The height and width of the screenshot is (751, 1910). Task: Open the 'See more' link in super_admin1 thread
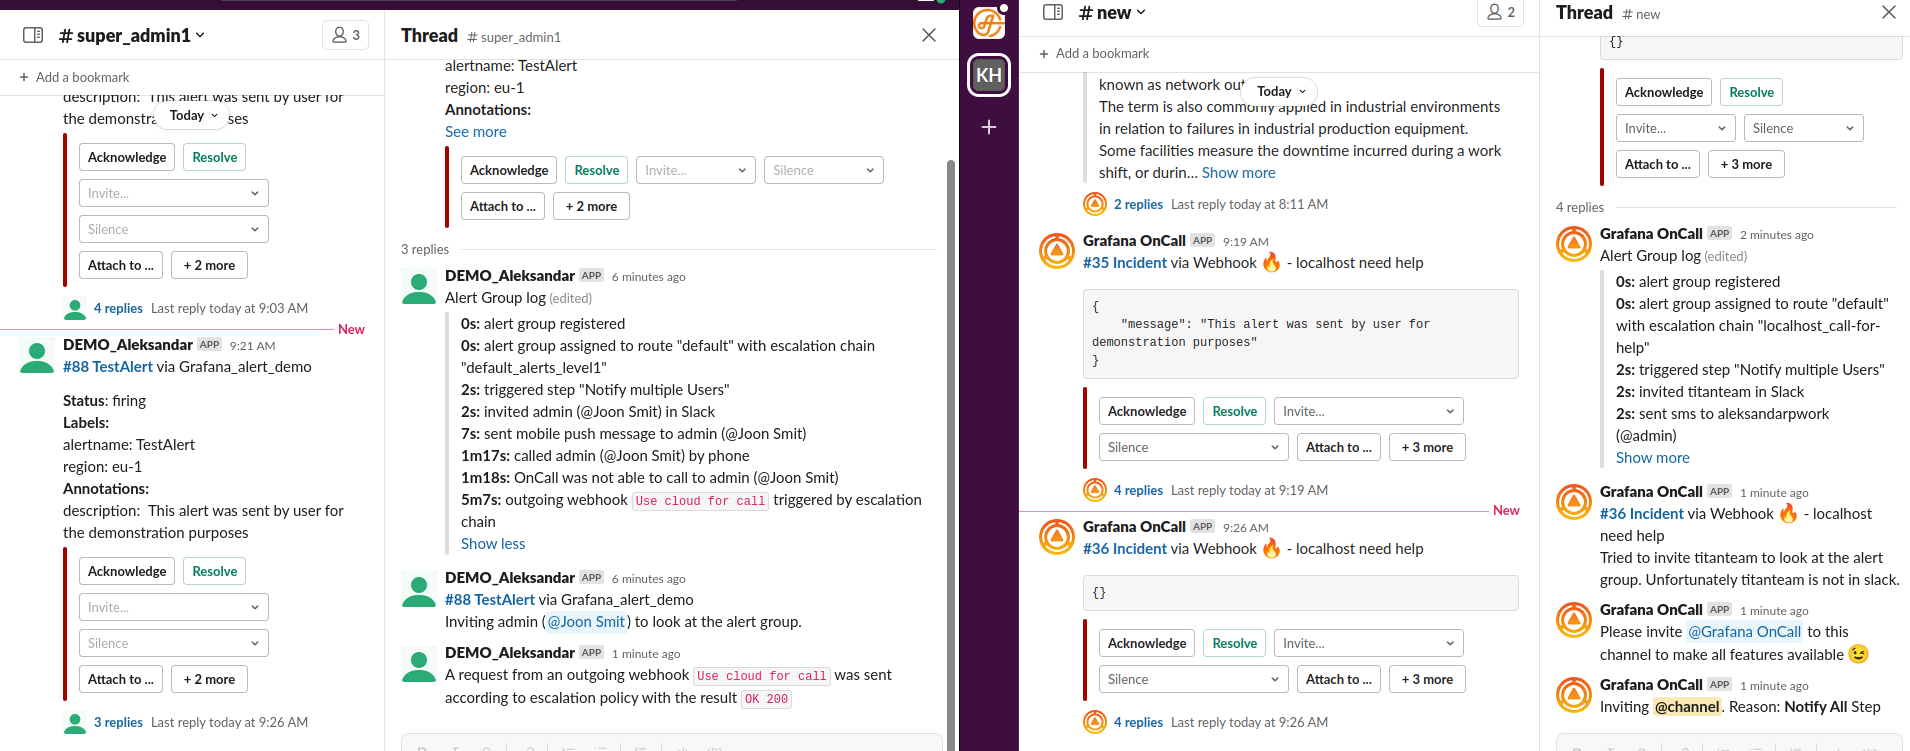pyautogui.click(x=476, y=132)
